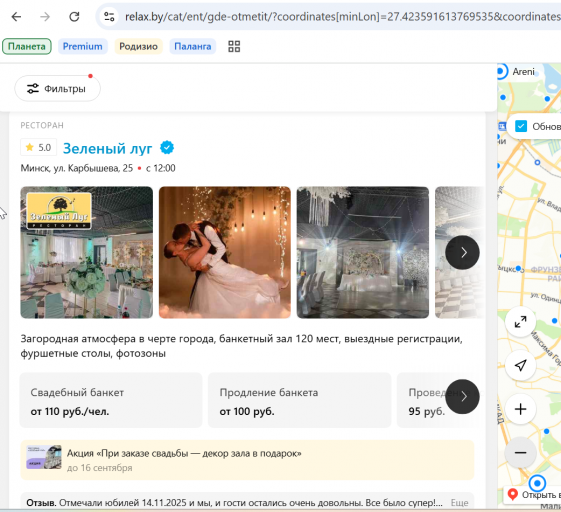The height and width of the screenshot is (512, 561).
Task: Open the grid of all categories icon
Action: [x=234, y=47]
